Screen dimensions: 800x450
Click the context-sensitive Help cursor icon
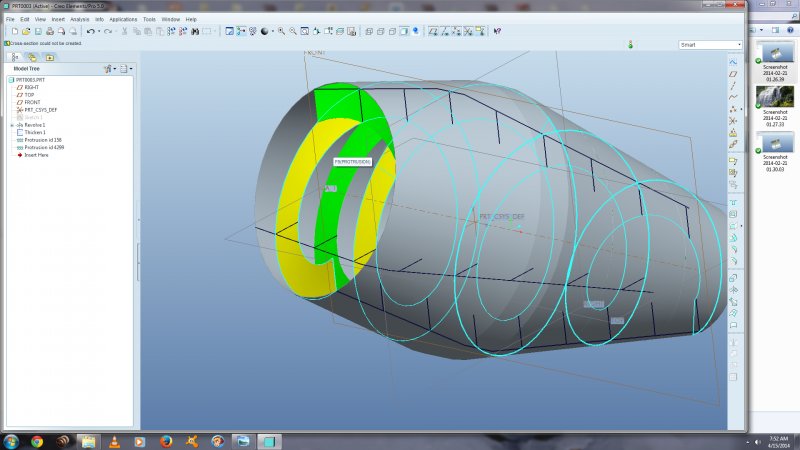pos(497,31)
